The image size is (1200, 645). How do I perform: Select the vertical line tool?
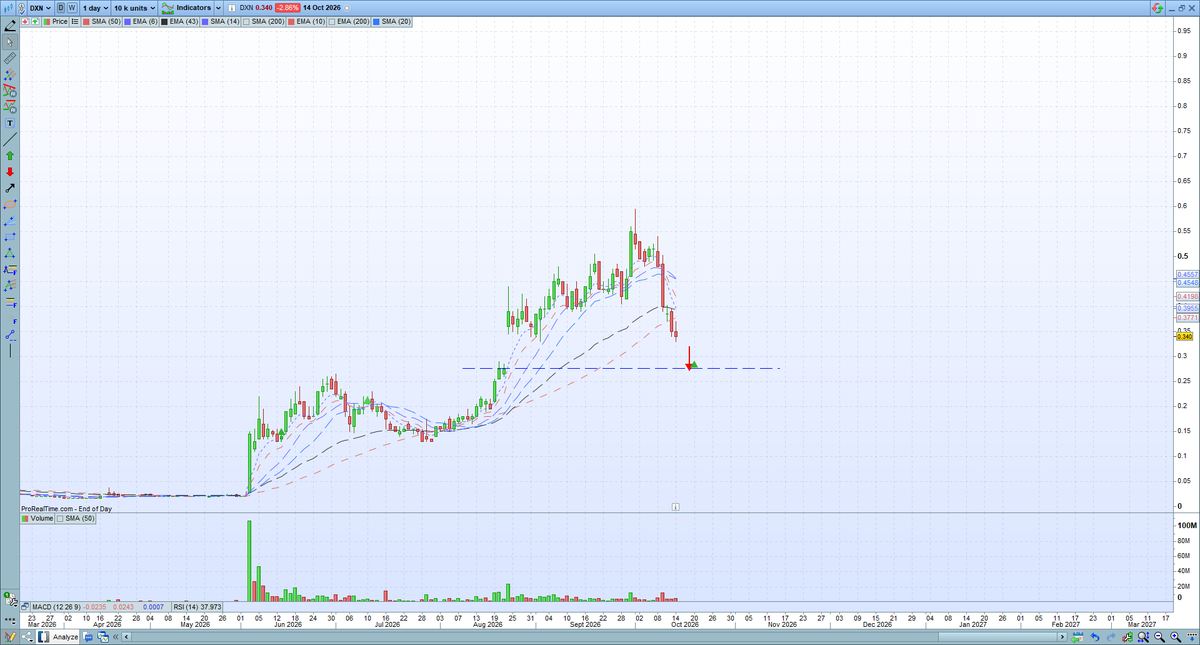[10, 349]
